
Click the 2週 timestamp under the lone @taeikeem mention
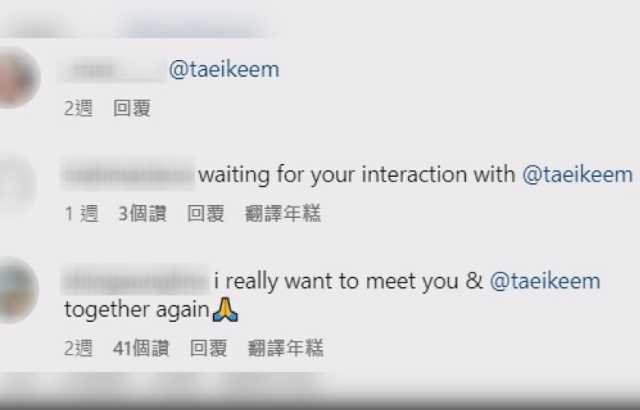[x=78, y=109]
